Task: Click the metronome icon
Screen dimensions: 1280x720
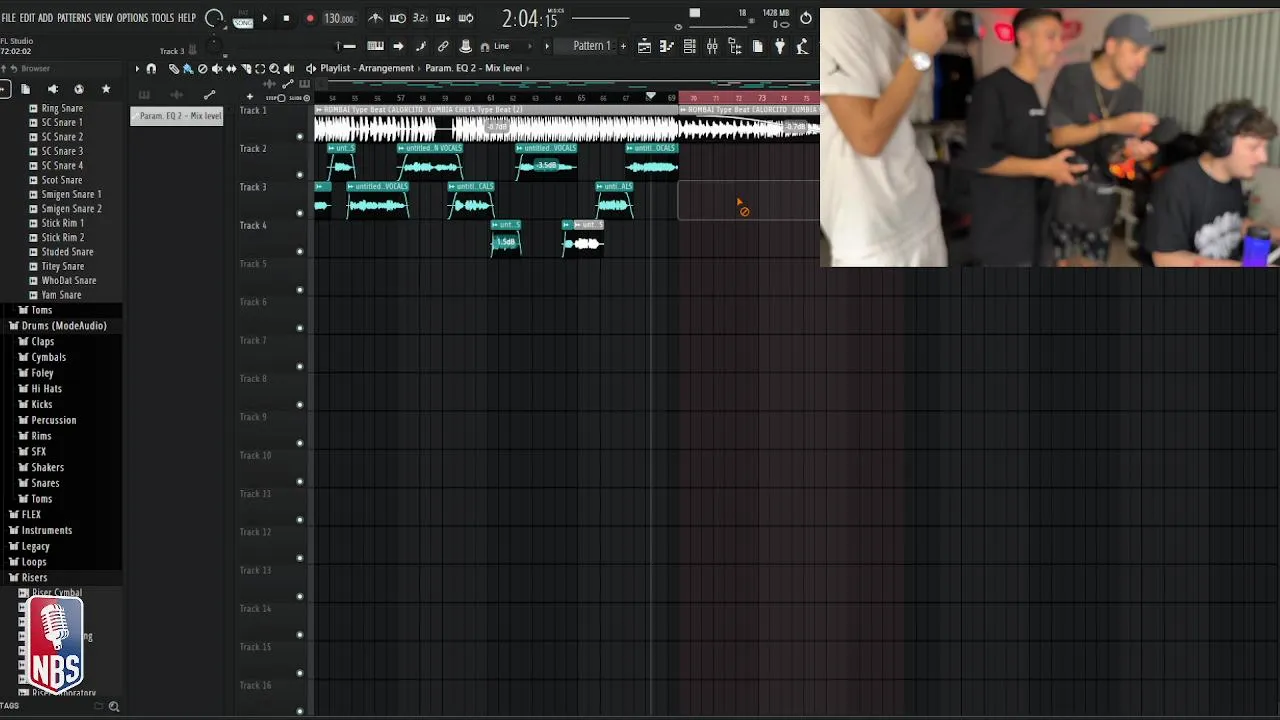Action: click(x=375, y=18)
